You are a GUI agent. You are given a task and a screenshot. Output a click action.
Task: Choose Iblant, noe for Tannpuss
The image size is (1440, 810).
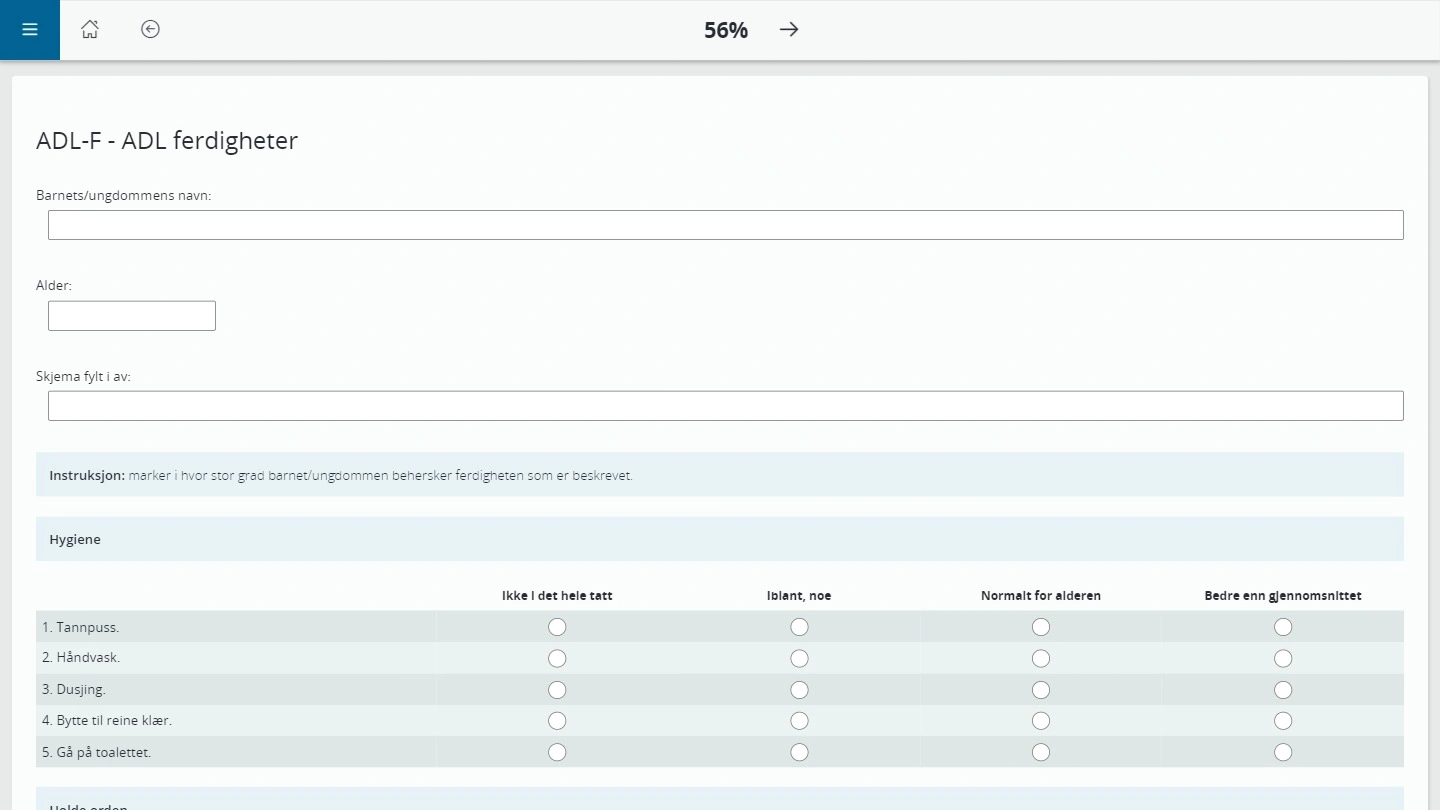[799, 627]
